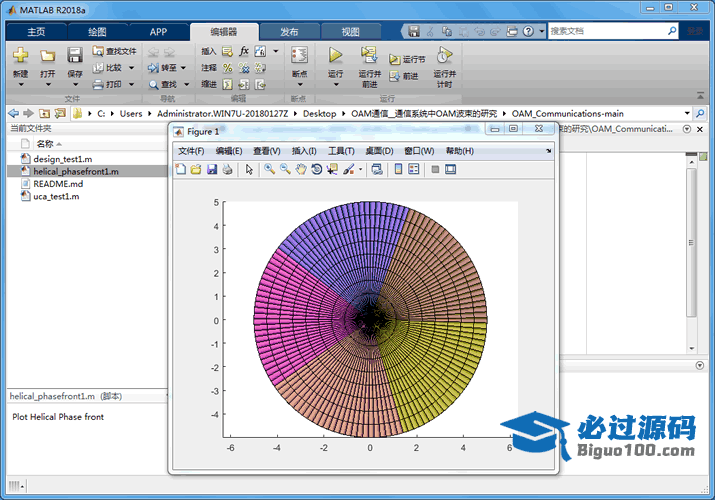The width and height of the screenshot is (715, 500).
Task: Click the Breakpoints (断点) icon
Action: click(298, 56)
